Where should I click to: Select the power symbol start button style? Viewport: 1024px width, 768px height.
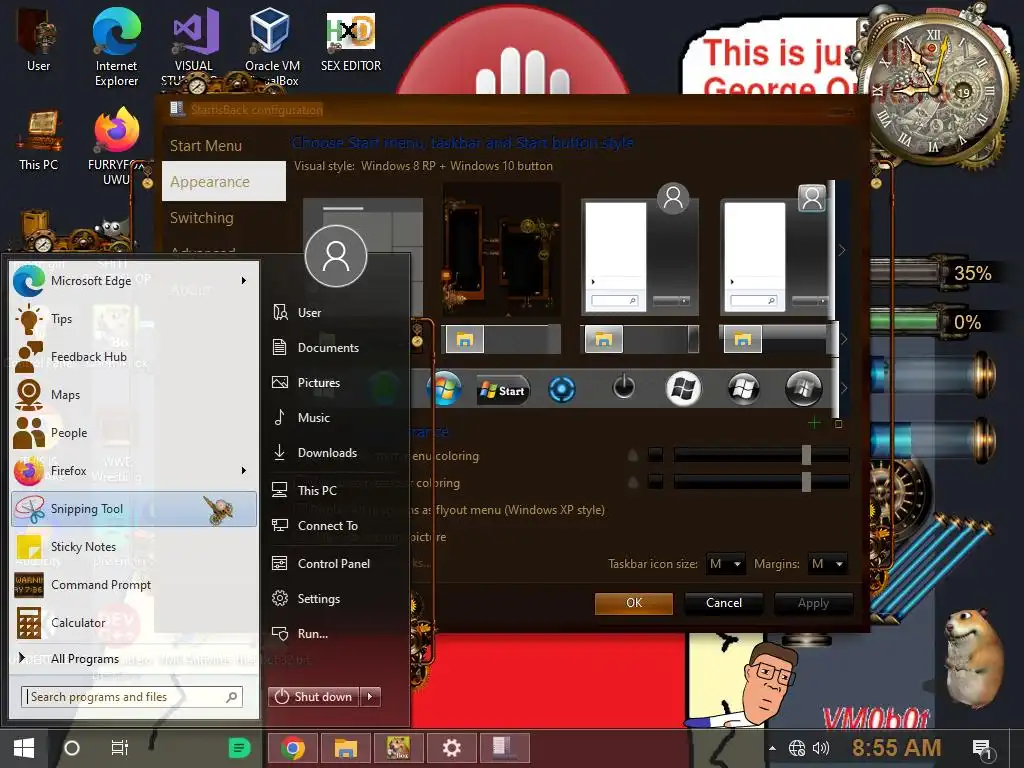623,387
